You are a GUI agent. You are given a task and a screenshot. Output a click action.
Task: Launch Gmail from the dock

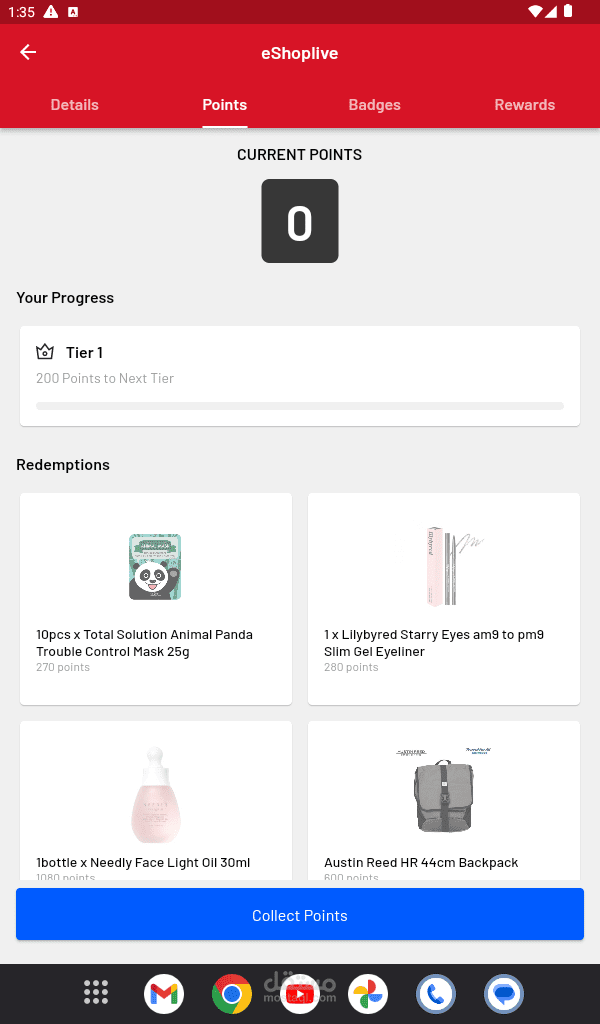coord(164,994)
